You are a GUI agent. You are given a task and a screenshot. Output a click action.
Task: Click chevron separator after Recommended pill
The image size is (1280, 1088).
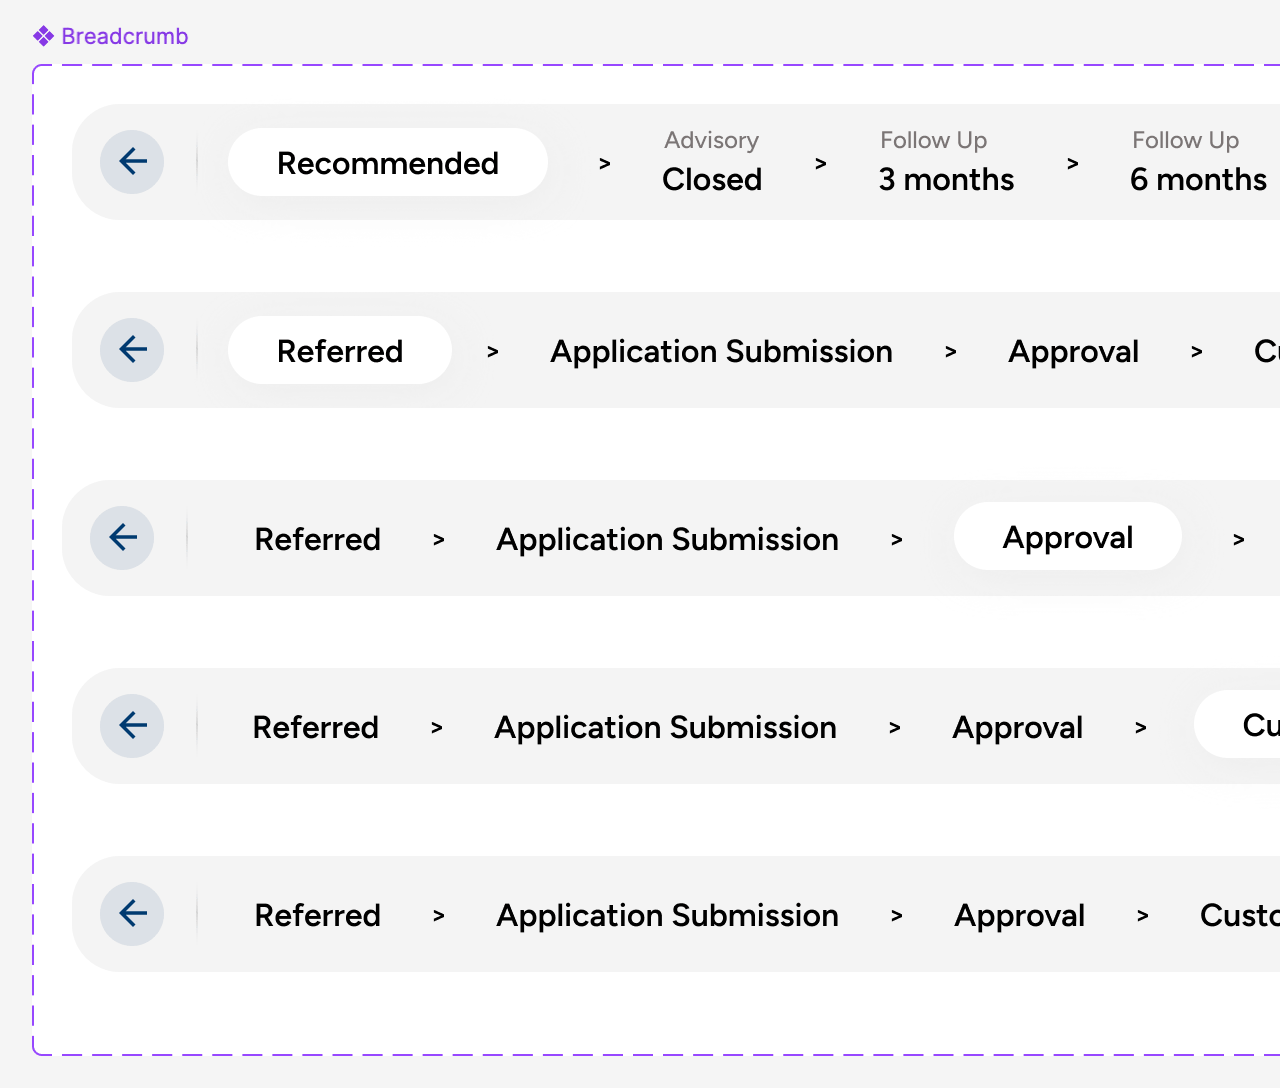605,163
